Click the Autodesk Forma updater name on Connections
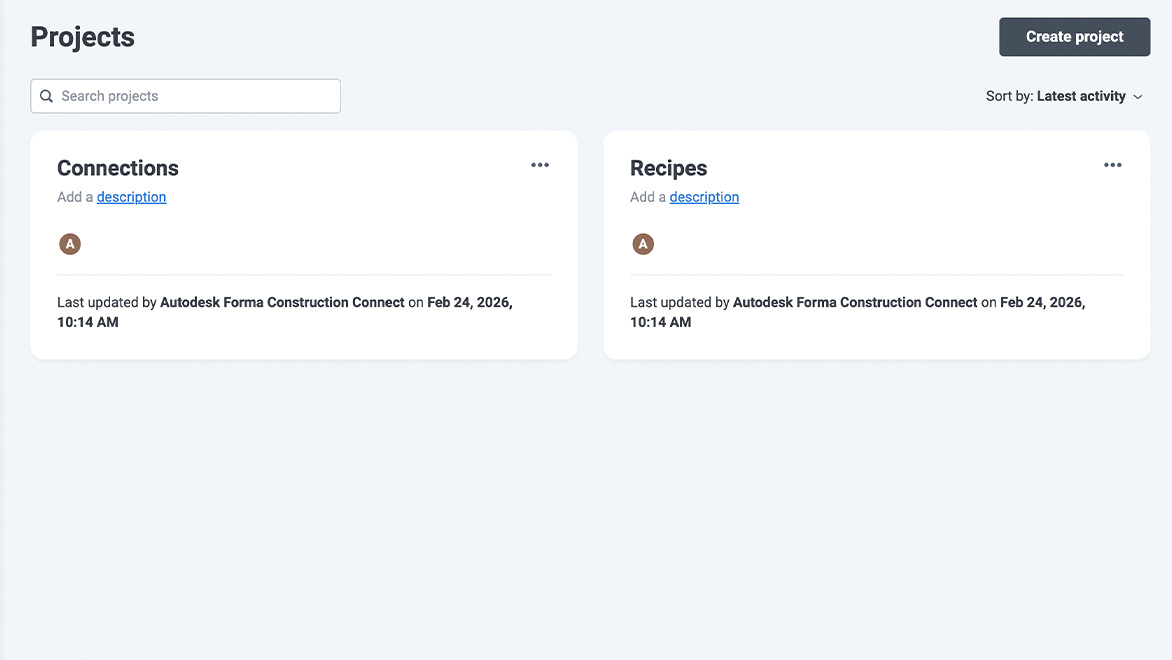Screen dimensions: 1172x660 pos(282,302)
